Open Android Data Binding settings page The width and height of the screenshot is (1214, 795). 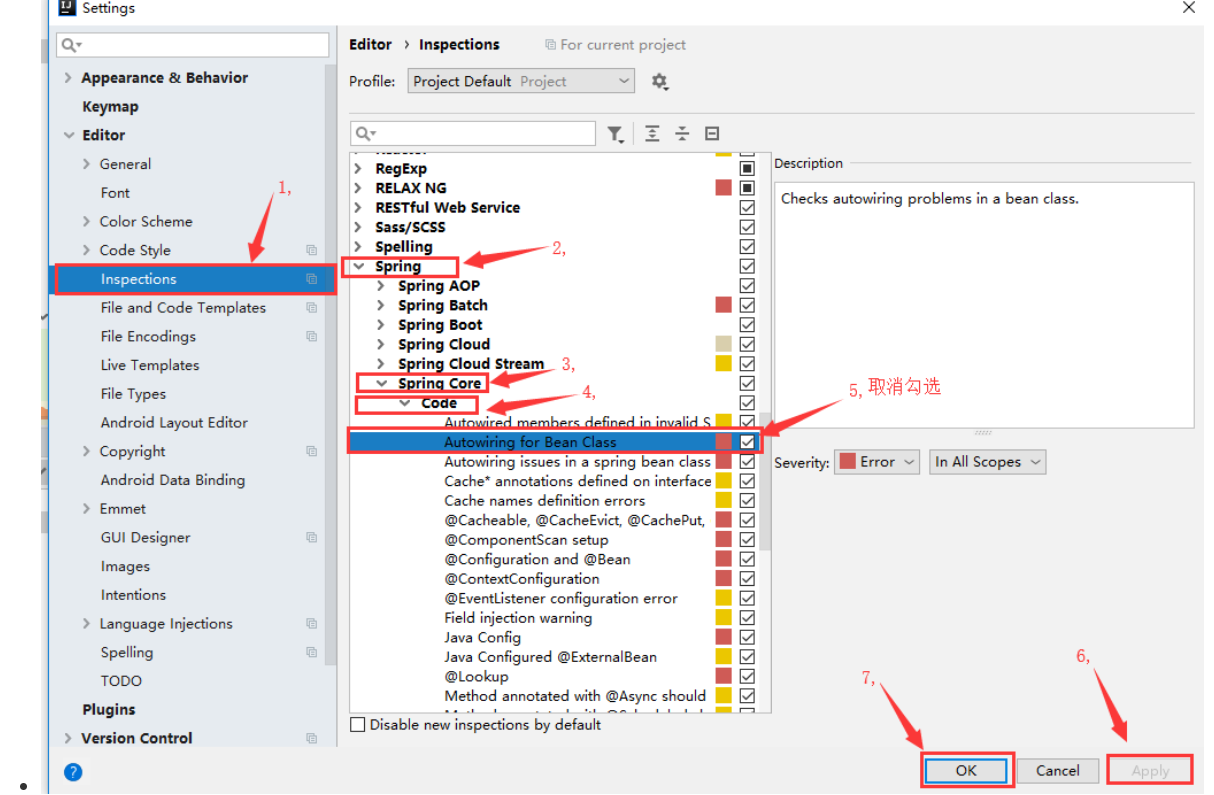coord(173,481)
